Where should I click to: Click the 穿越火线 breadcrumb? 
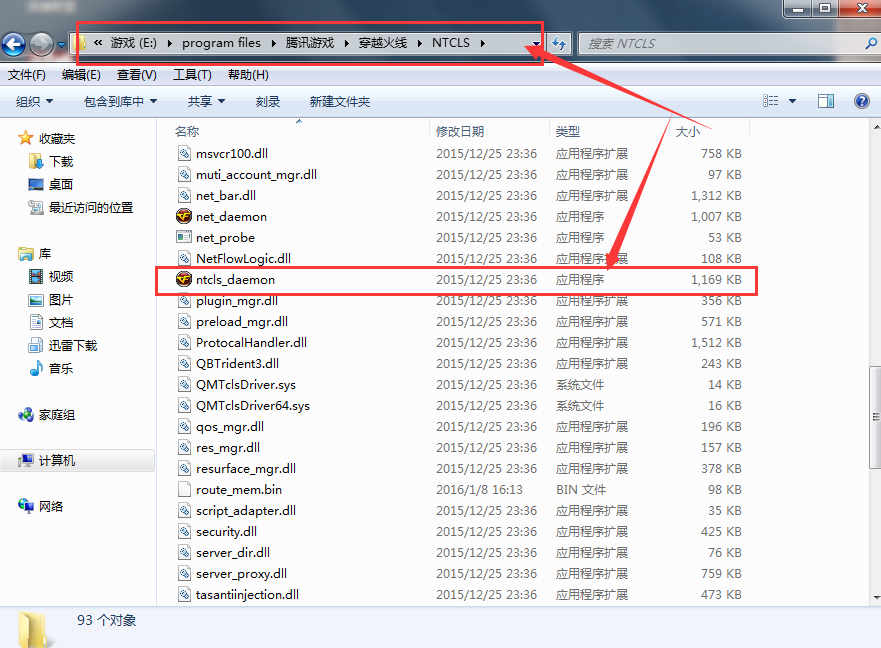coord(383,43)
